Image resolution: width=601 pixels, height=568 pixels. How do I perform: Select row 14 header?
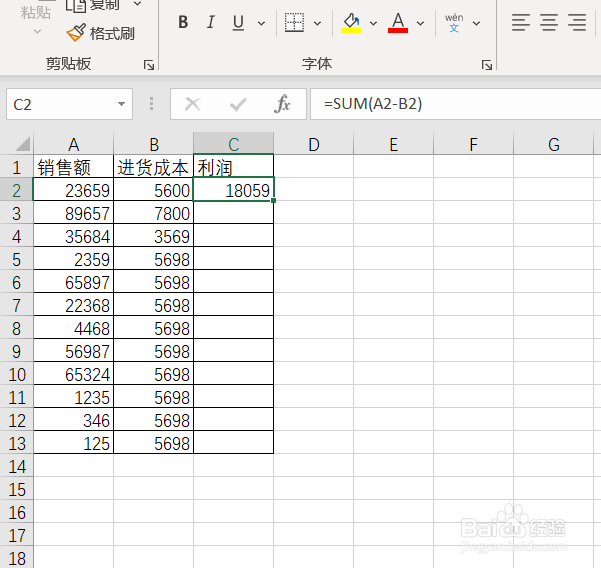tap(16, 466)
